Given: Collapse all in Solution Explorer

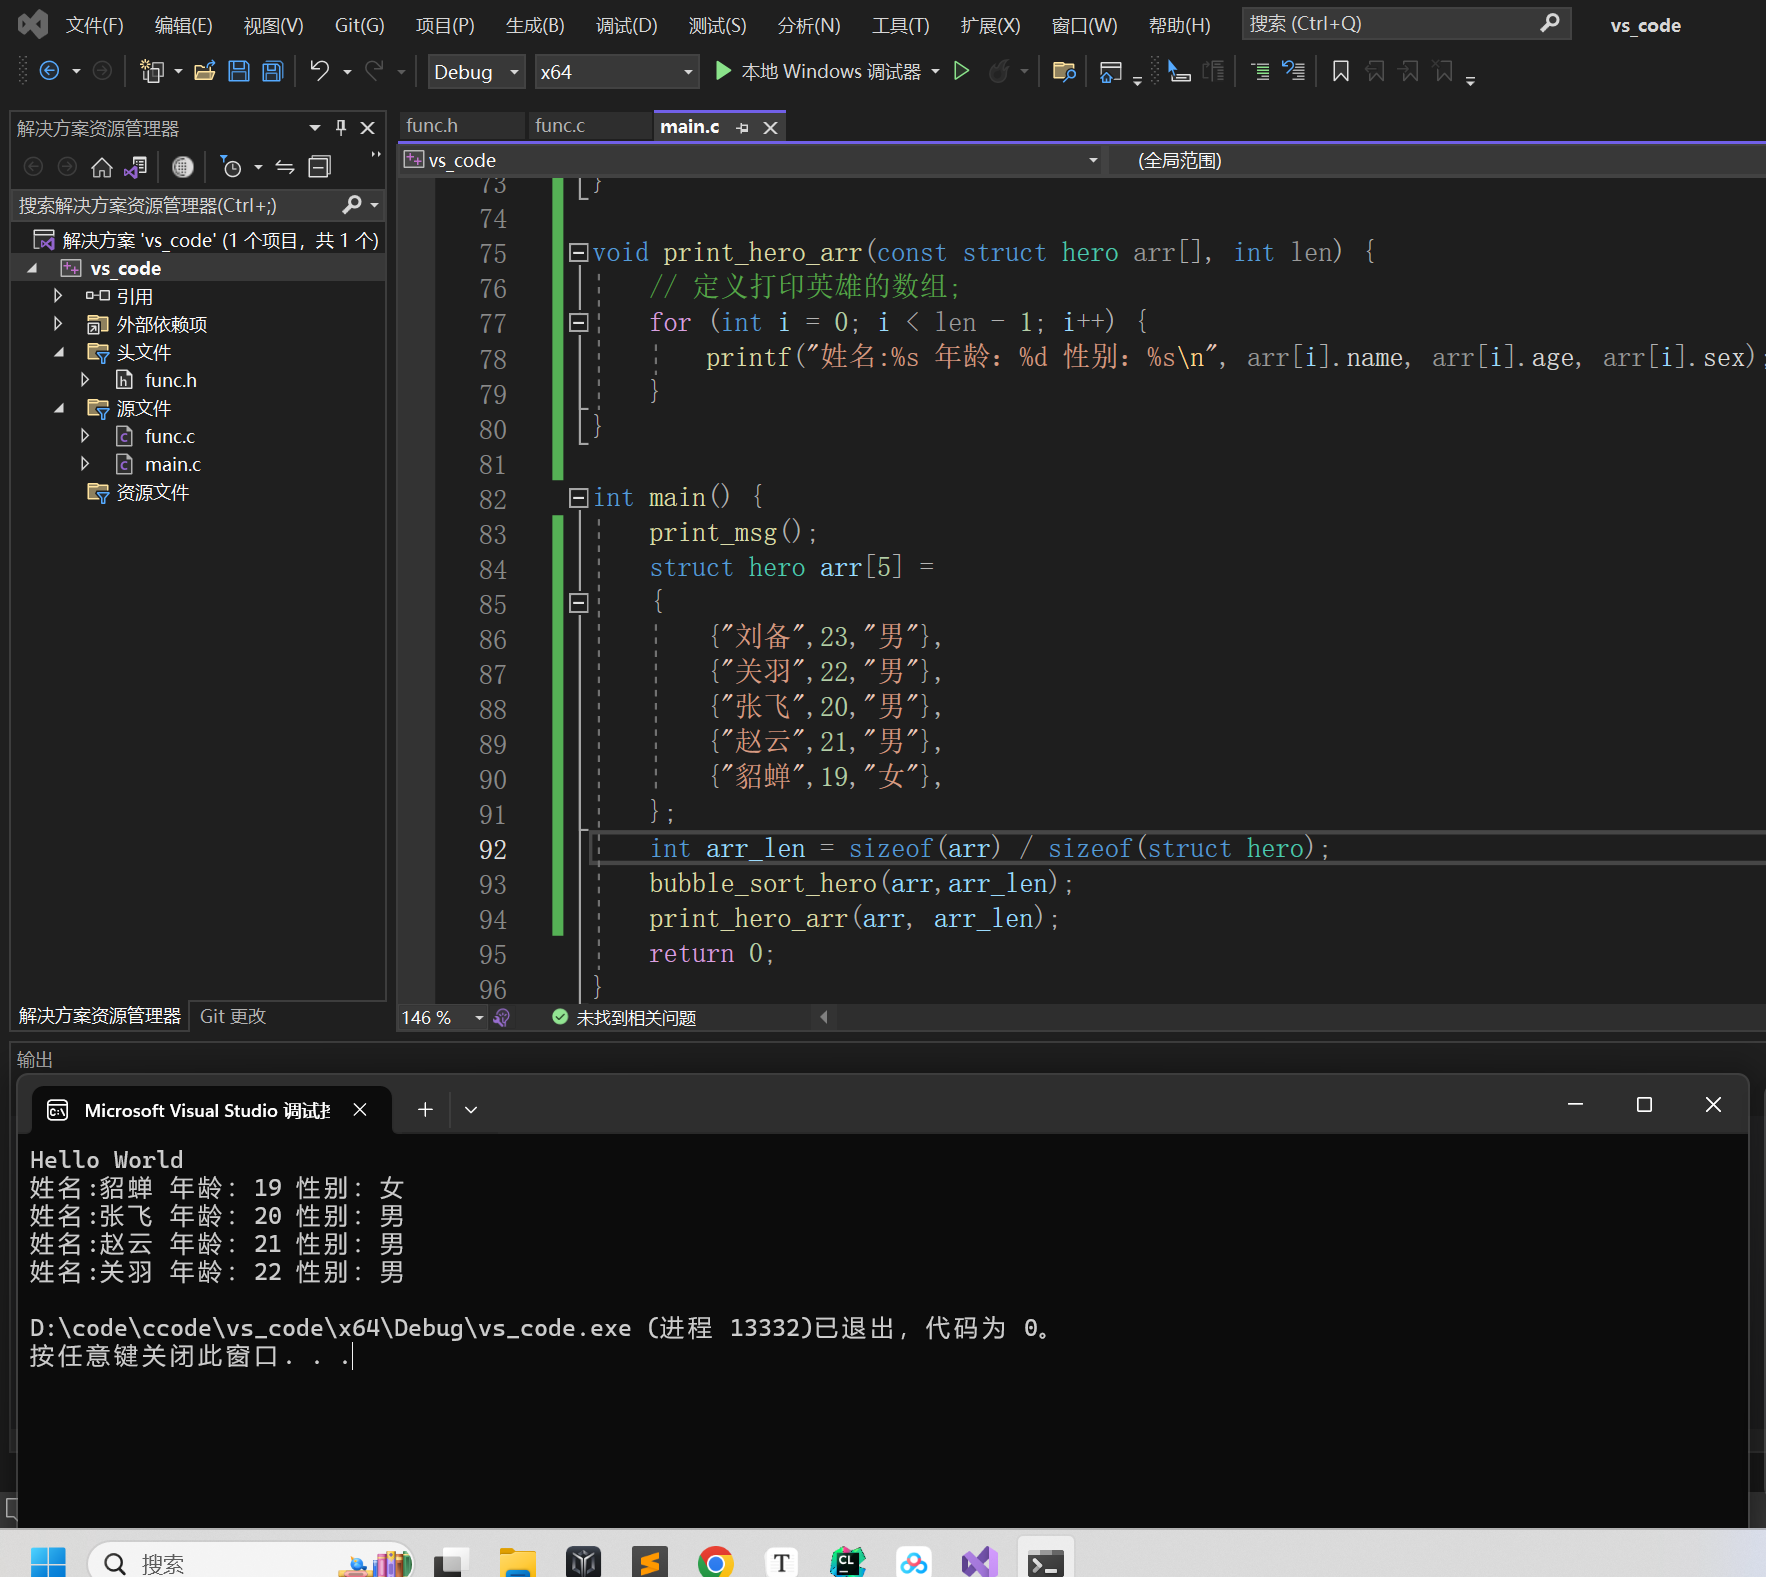Looking at the screenshot, I should tap(320, 167).
